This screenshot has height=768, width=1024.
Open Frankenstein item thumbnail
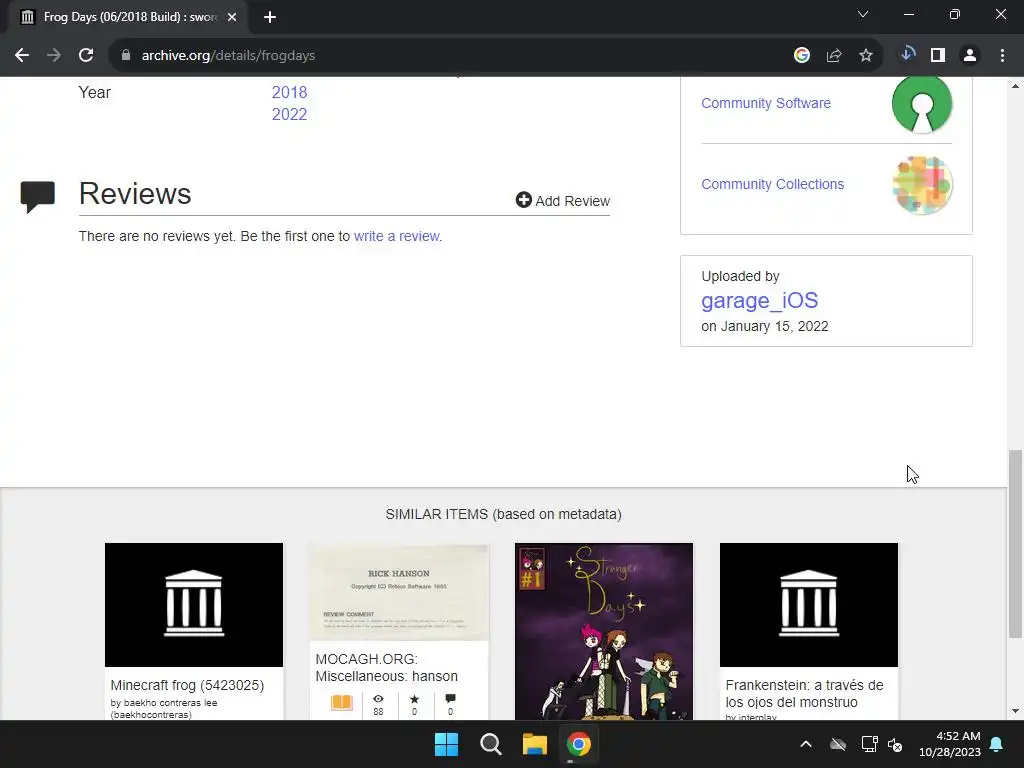809,605
